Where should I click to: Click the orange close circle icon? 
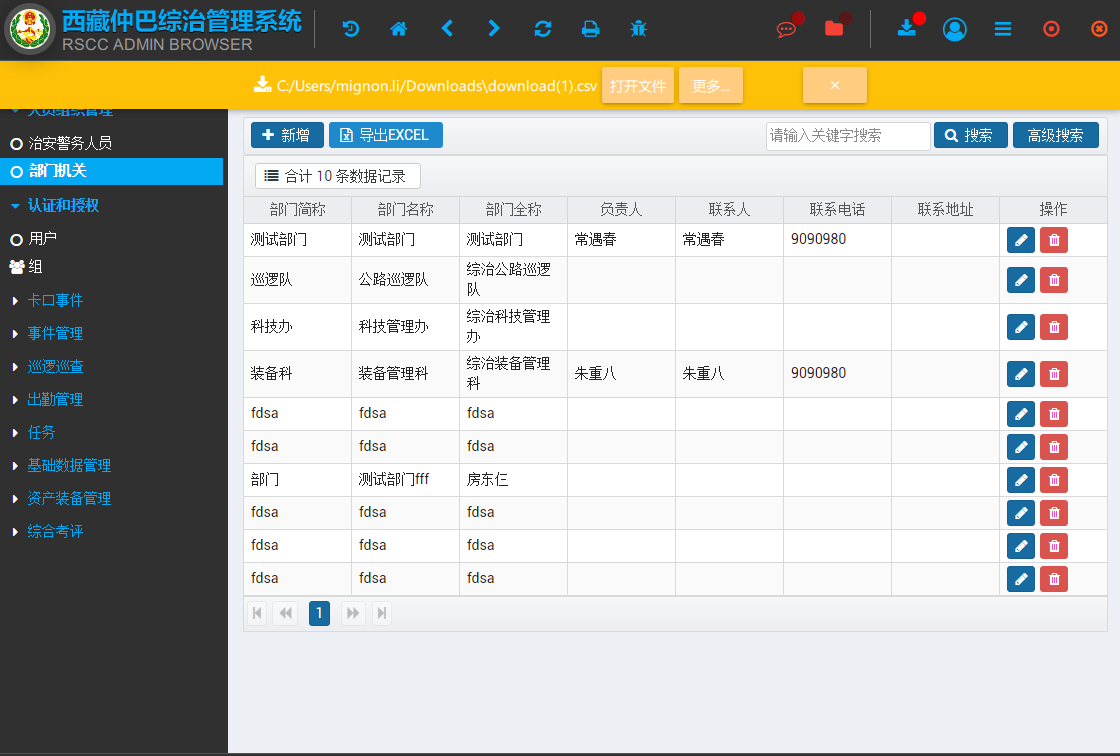[1099, 29]
